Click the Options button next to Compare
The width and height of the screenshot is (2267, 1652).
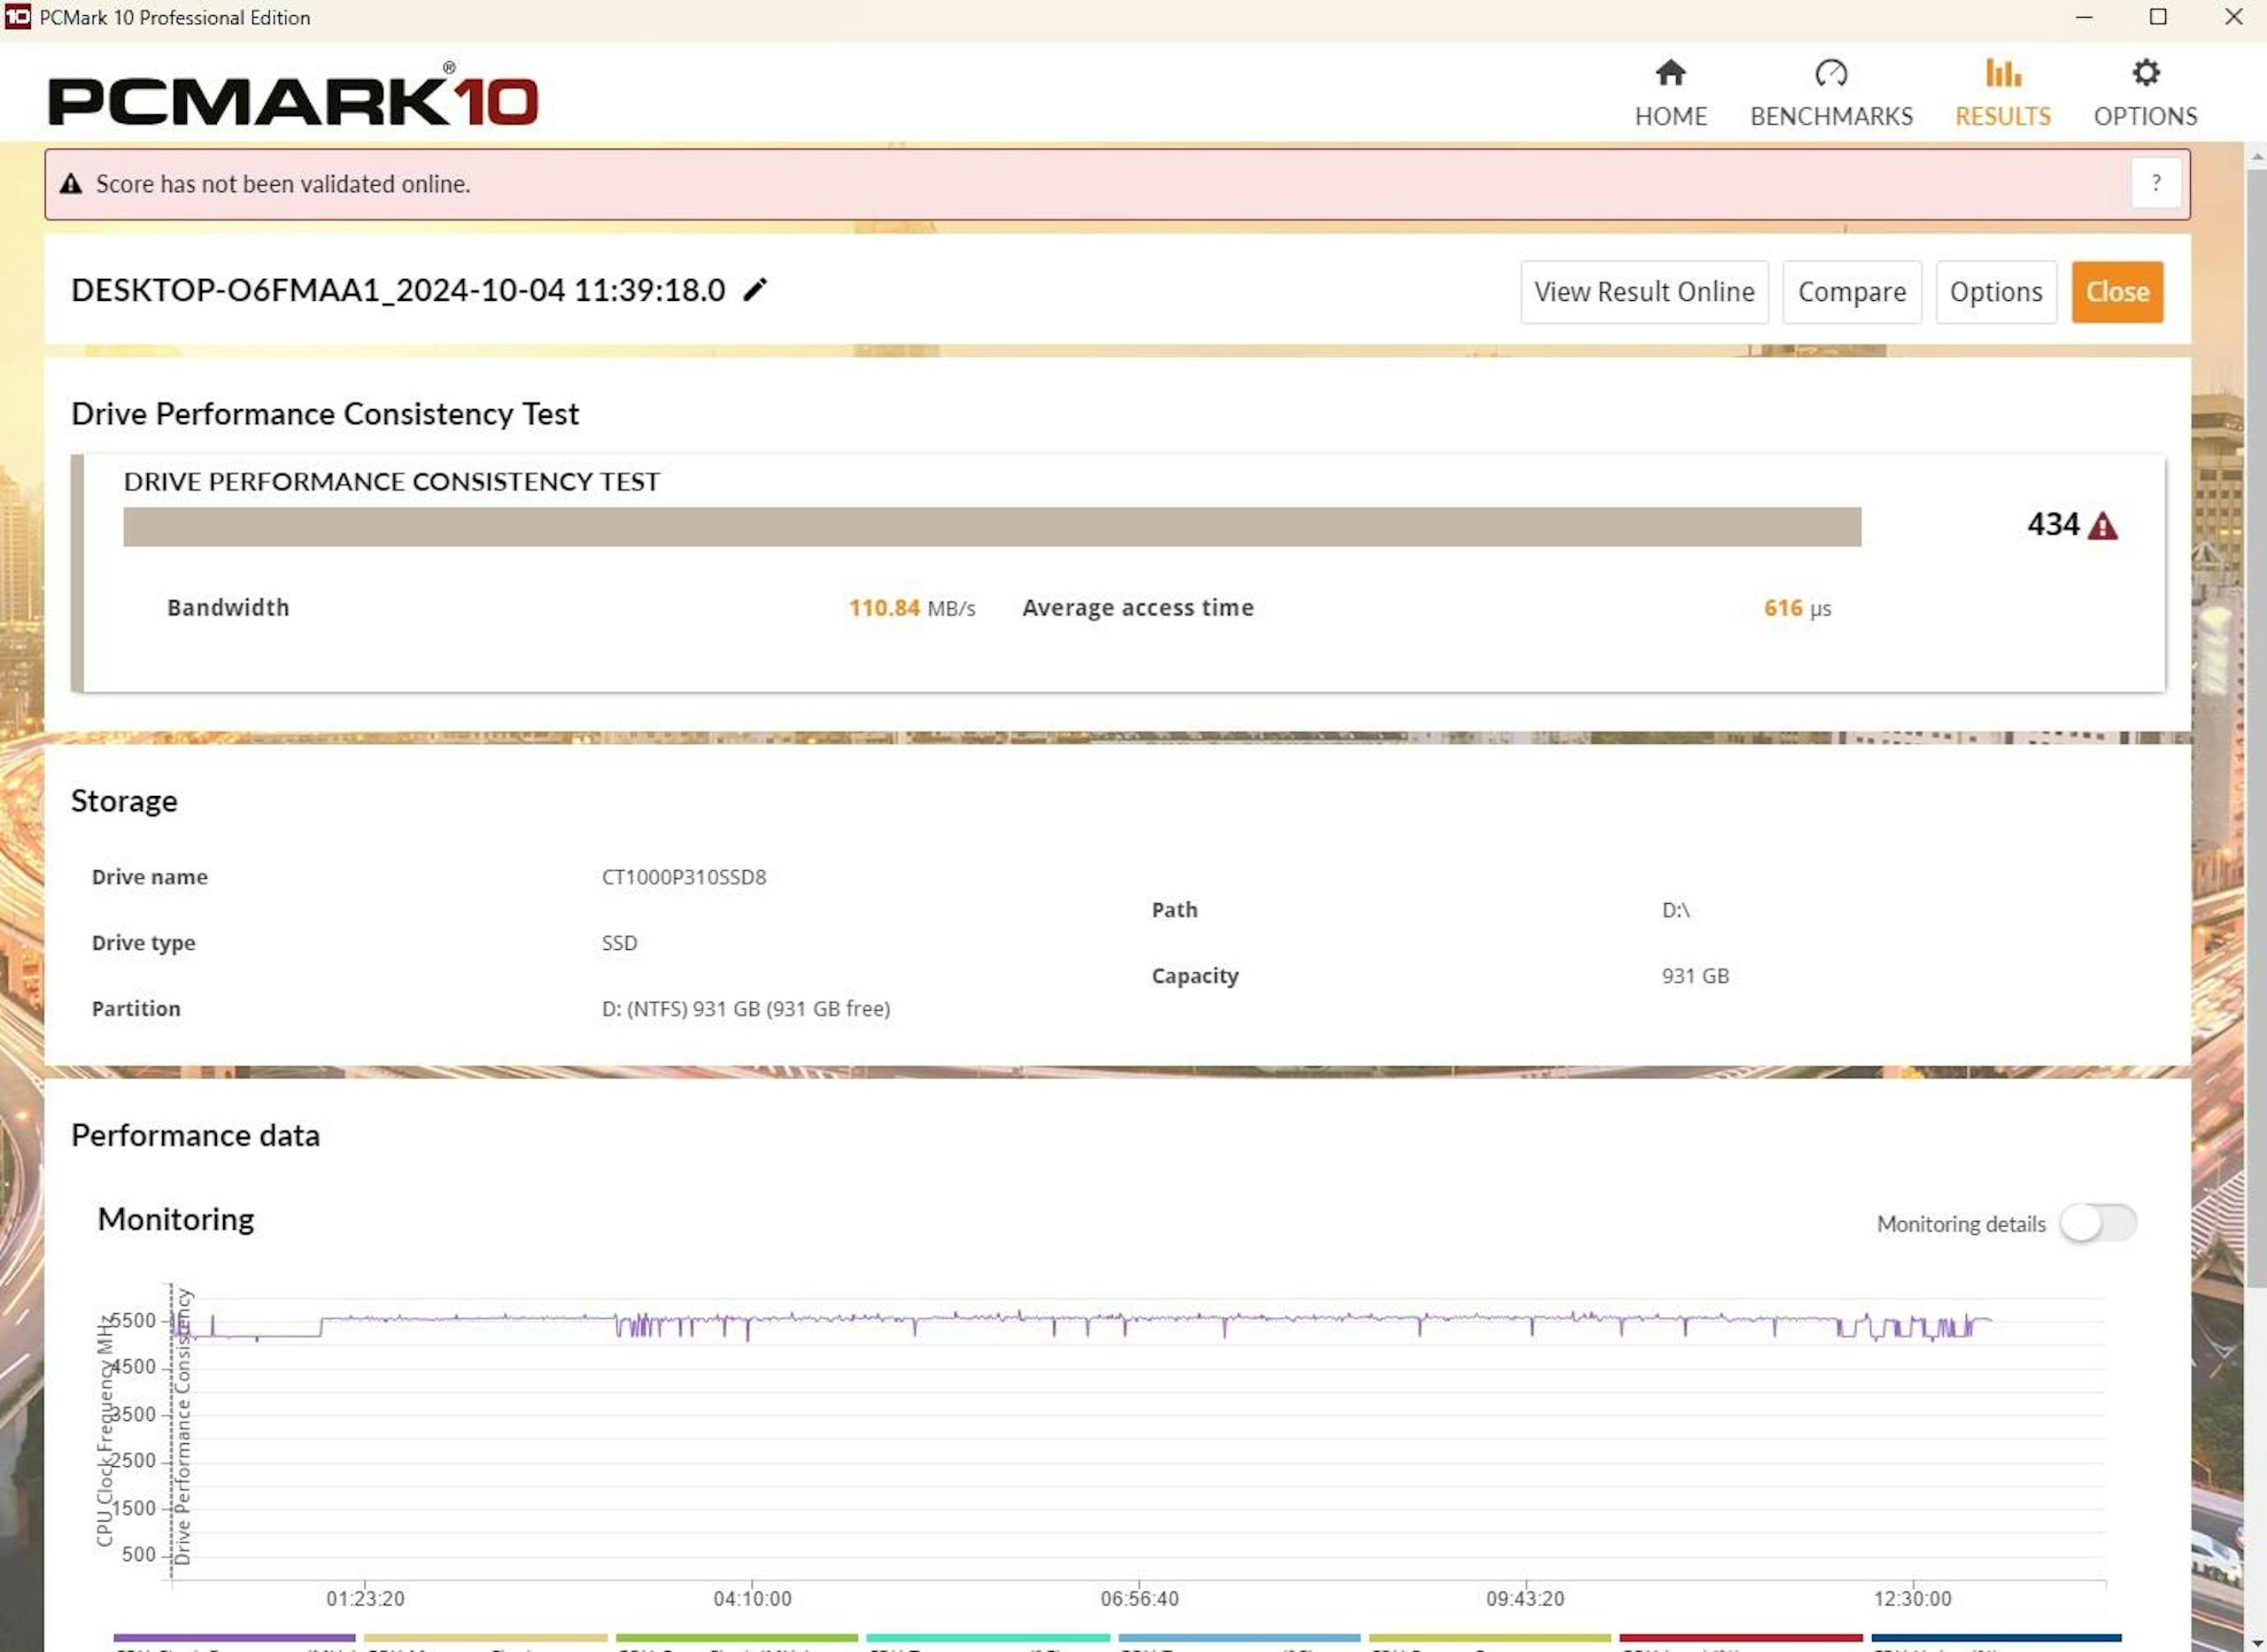1995,292
